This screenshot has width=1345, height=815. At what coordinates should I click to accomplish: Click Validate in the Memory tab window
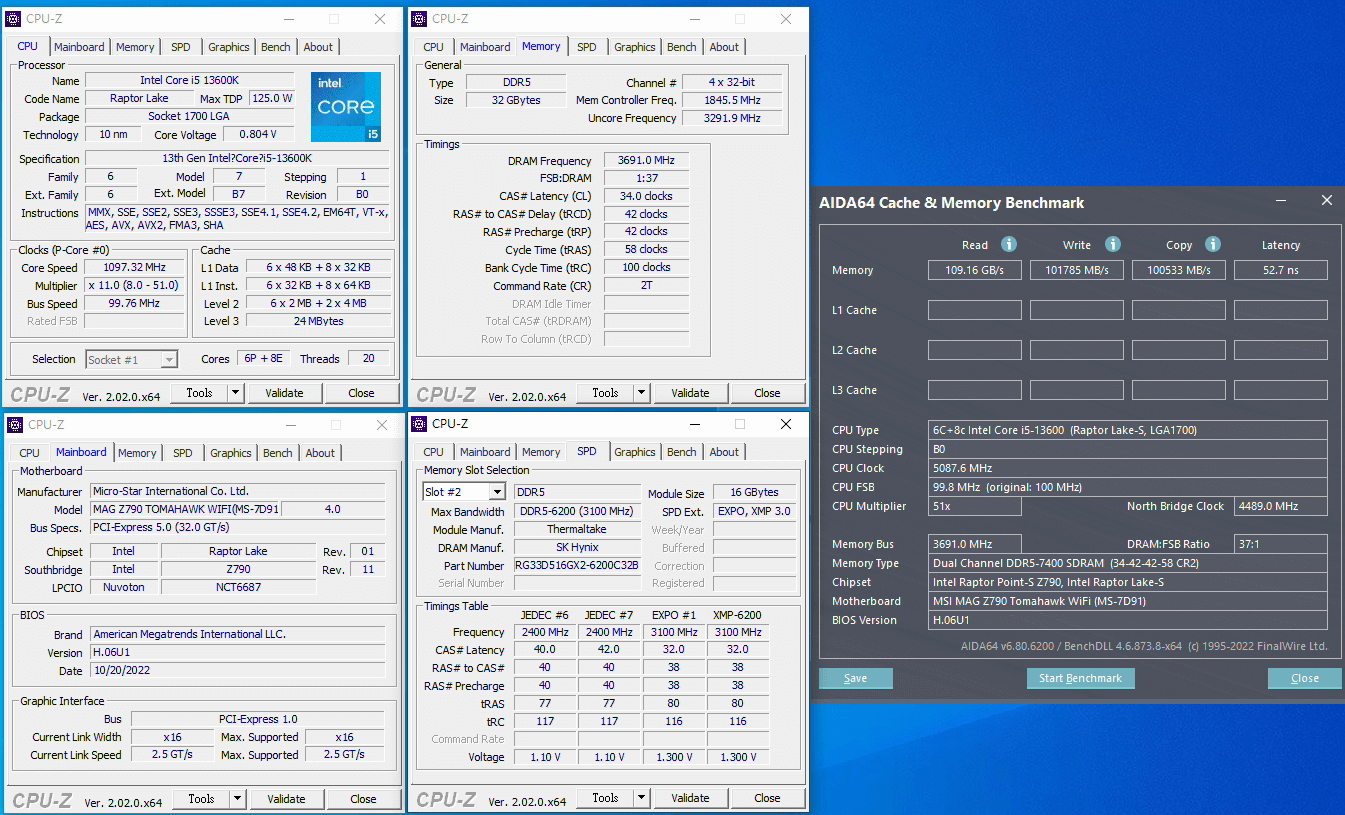point(690,393)
